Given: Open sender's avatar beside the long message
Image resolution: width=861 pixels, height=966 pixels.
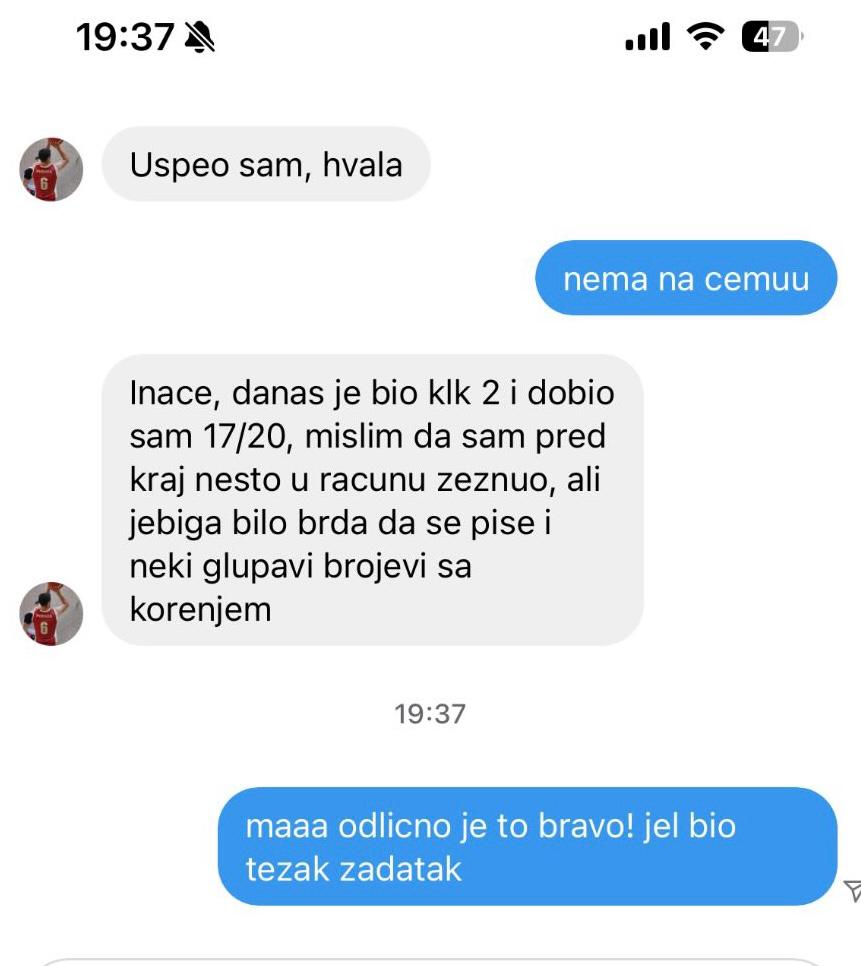Looking at the screenshot, I should pyautogui.click(x=51, y=614).
